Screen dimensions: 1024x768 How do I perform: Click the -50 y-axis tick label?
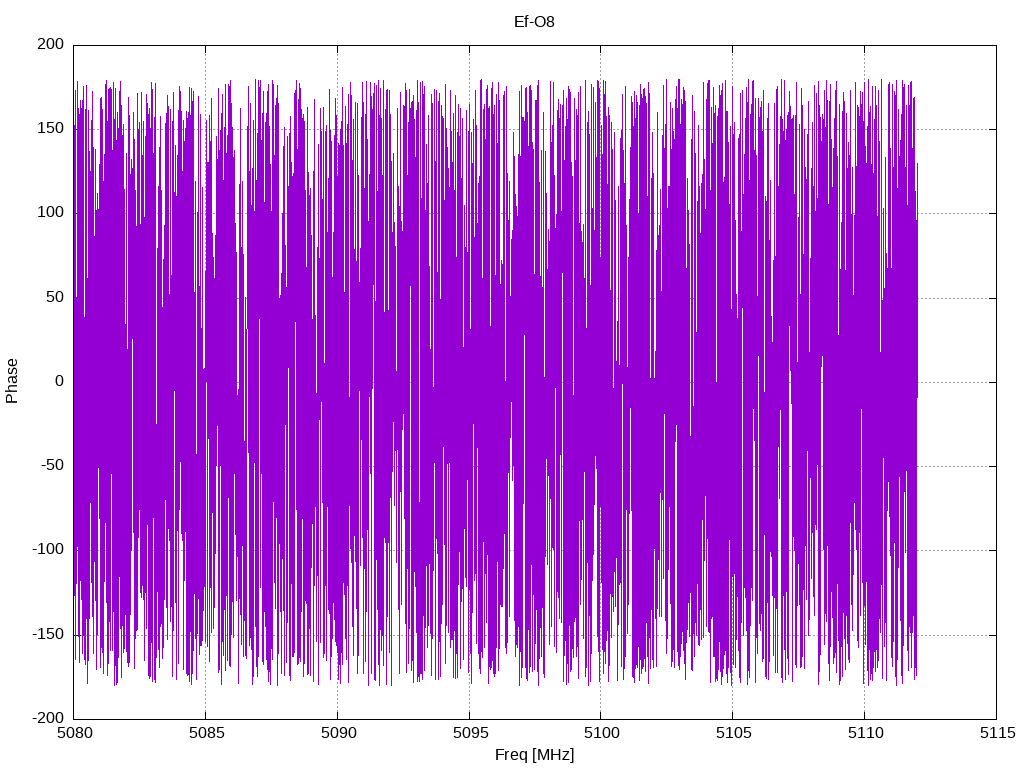[53, 466]
